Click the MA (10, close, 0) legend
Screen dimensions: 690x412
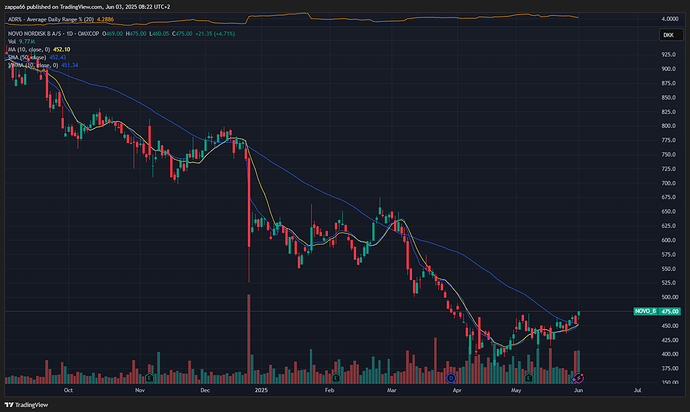click(x=29, y=49)
